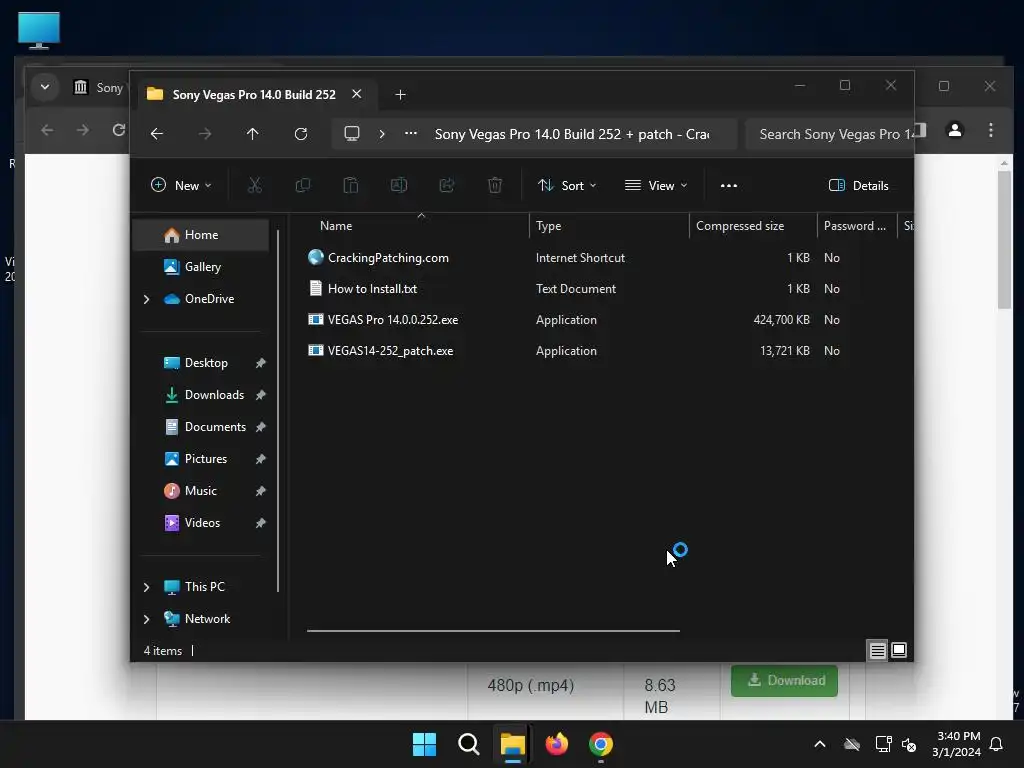
Task: Show hidden system tray icons
Action: tap(820, 744)
